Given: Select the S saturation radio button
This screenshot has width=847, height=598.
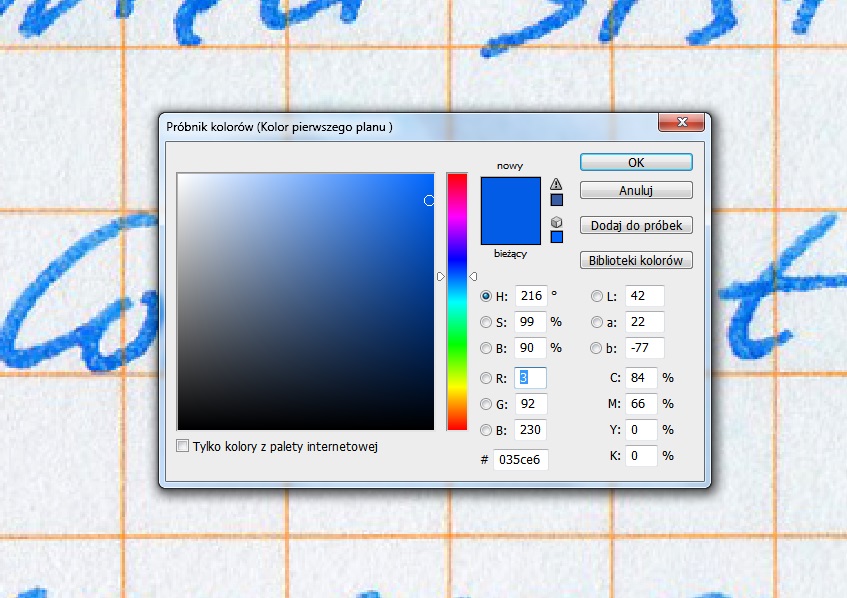Looking at the screenshot, I should tap(487, 323).
